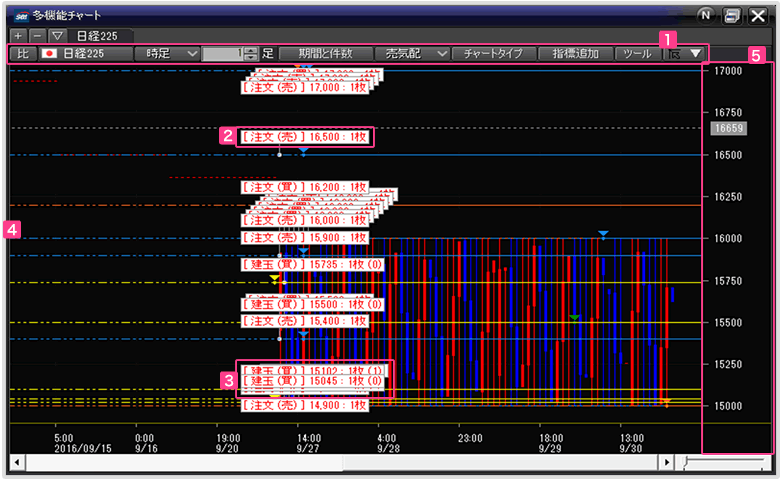The width and height of the screenshot is (780, 480).
Task: Click the round N icon in title bar
Action: tap(707, 16)
